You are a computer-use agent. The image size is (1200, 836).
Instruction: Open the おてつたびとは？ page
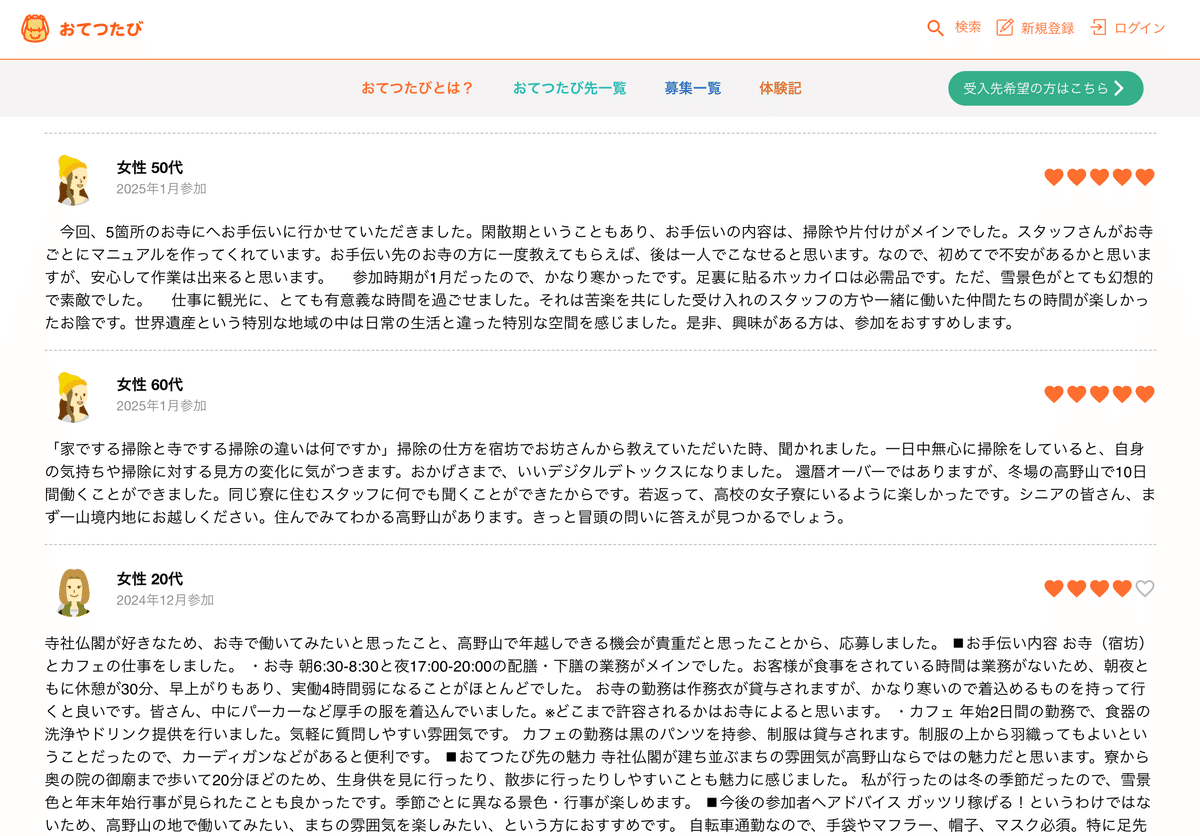pos(417,88)
